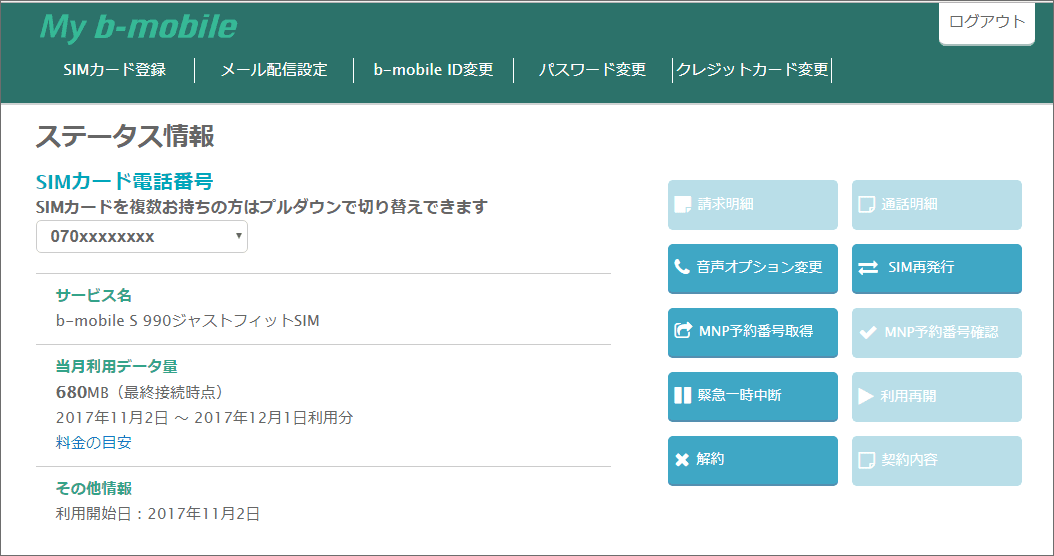Select パスワード変更 in the top navigation
Screen dimensions: 1054x556
pos(592,69)
